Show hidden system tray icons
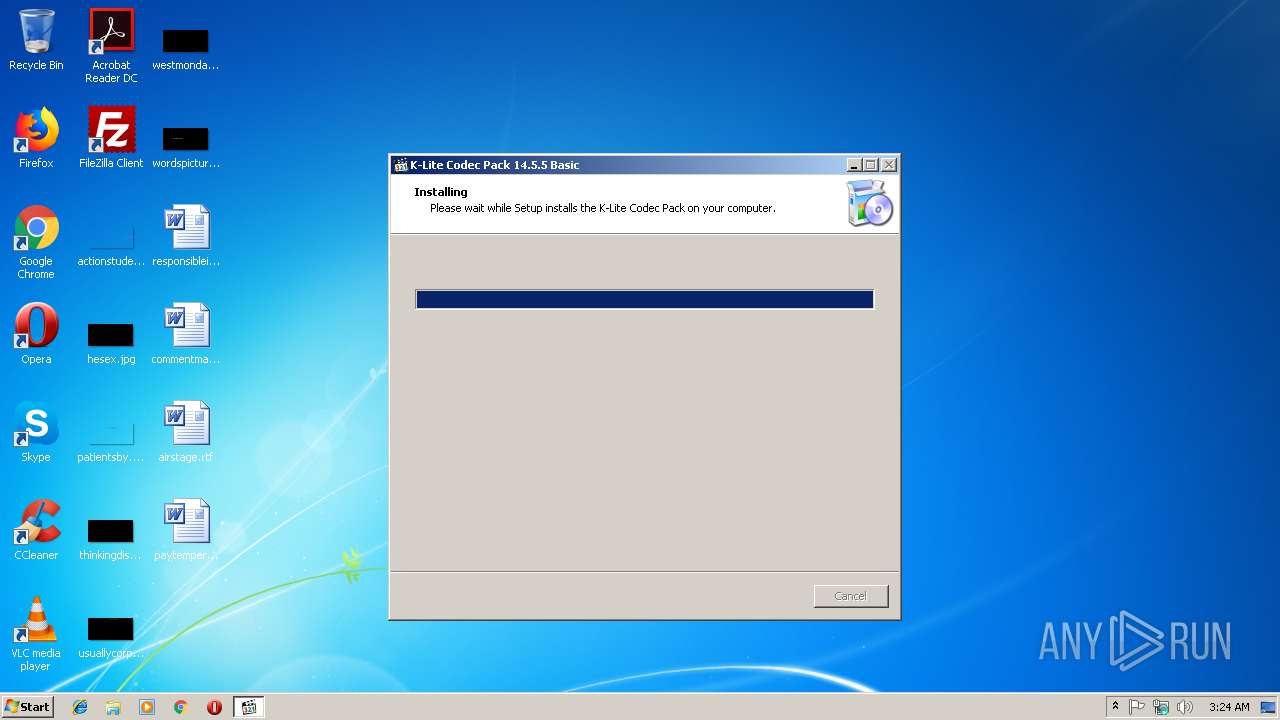The width and height of the screenshot is (1280, 720). (x=1115, y=707)
